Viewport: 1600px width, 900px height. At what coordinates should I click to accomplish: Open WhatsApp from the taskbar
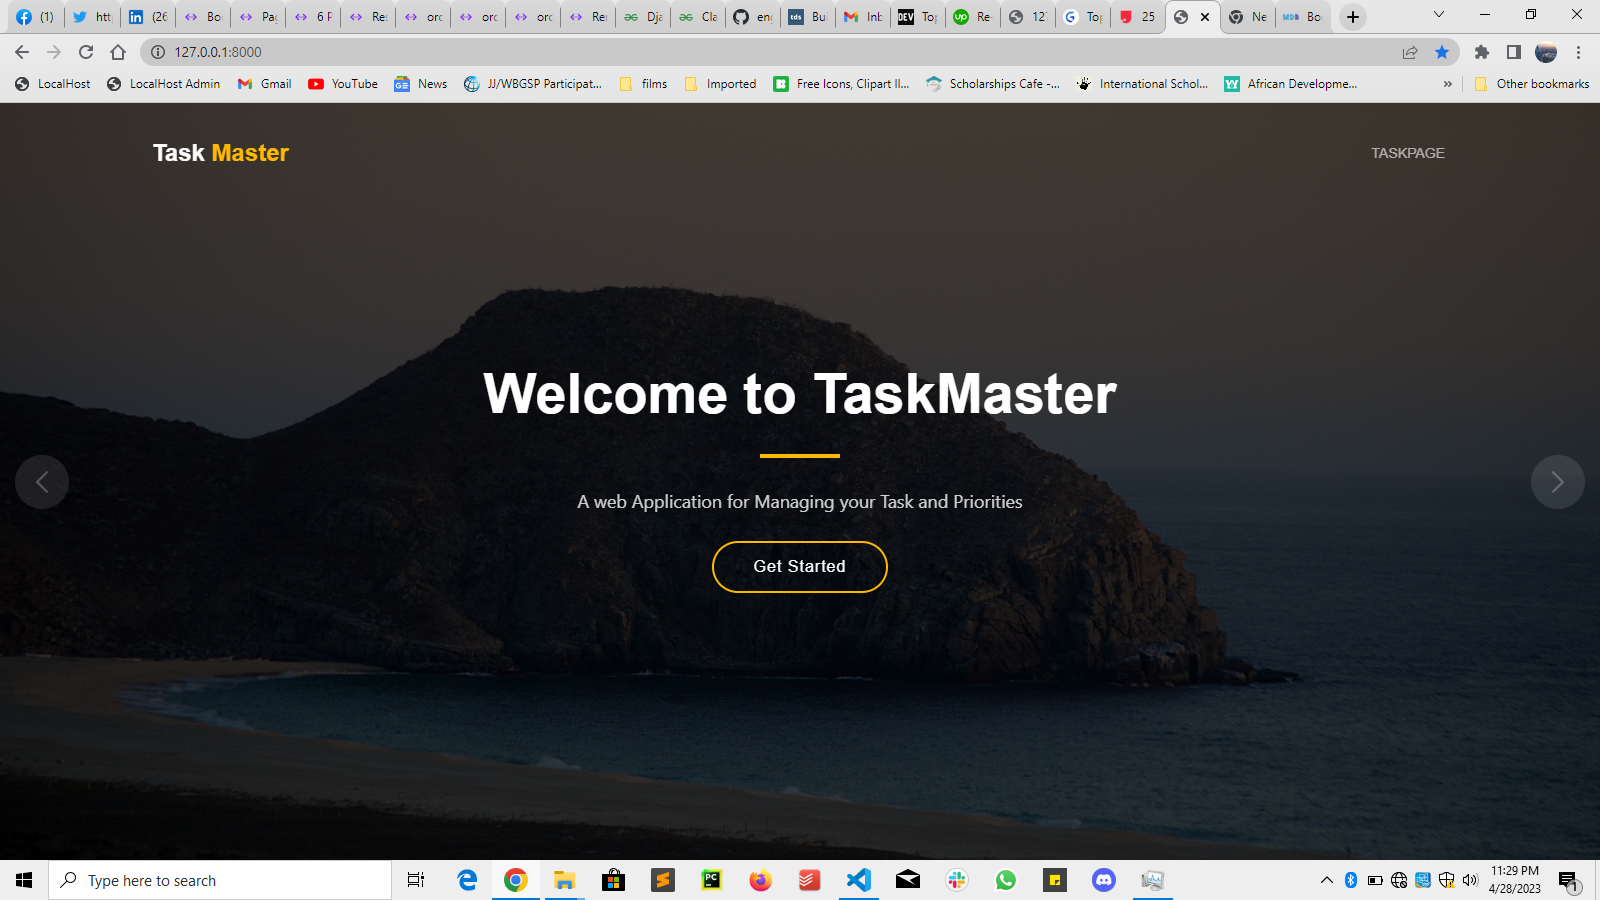(1006, 880)
